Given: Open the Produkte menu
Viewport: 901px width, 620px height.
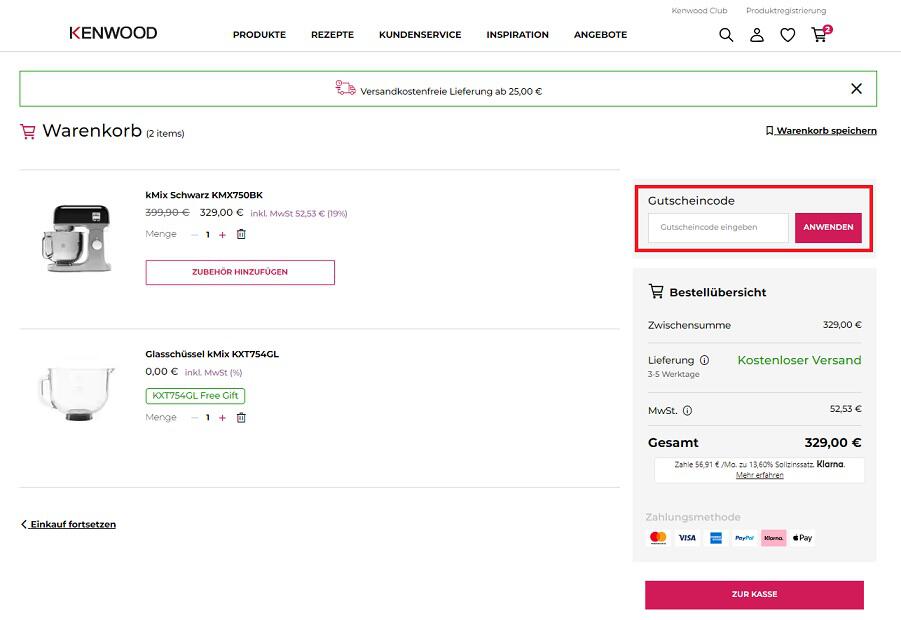Looking at the screenshot, I should 259,35.
